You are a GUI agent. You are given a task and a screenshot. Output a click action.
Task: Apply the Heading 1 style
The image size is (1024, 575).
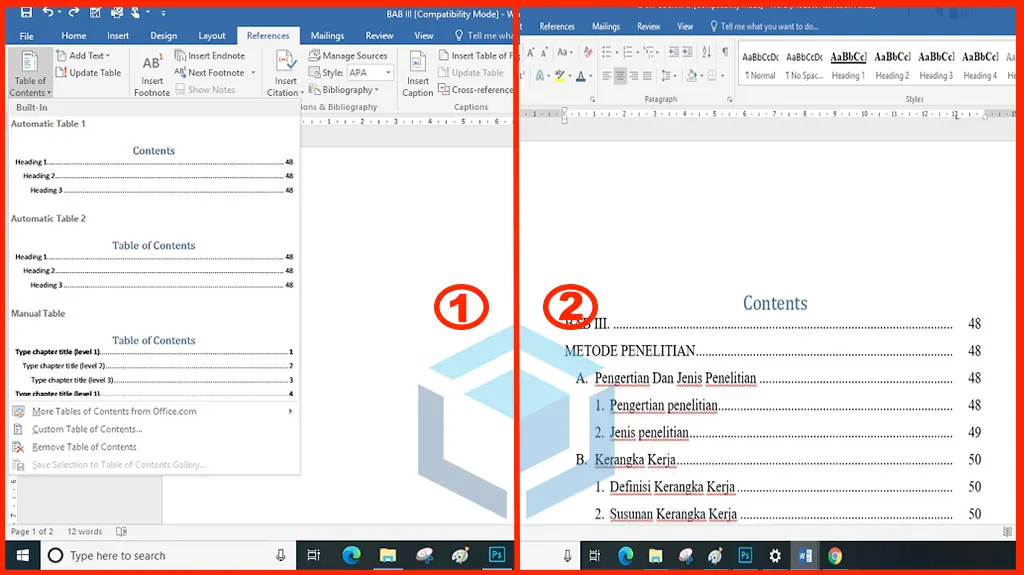pyautogui.click(x=848, y=65)
